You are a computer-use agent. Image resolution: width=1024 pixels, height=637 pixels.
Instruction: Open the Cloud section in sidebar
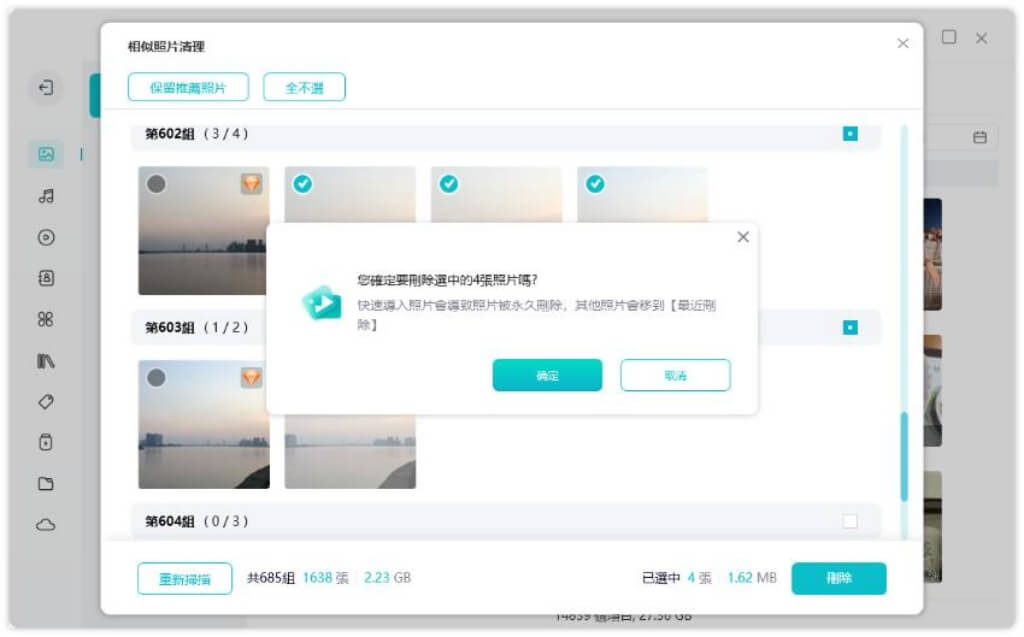pos(45,525)
